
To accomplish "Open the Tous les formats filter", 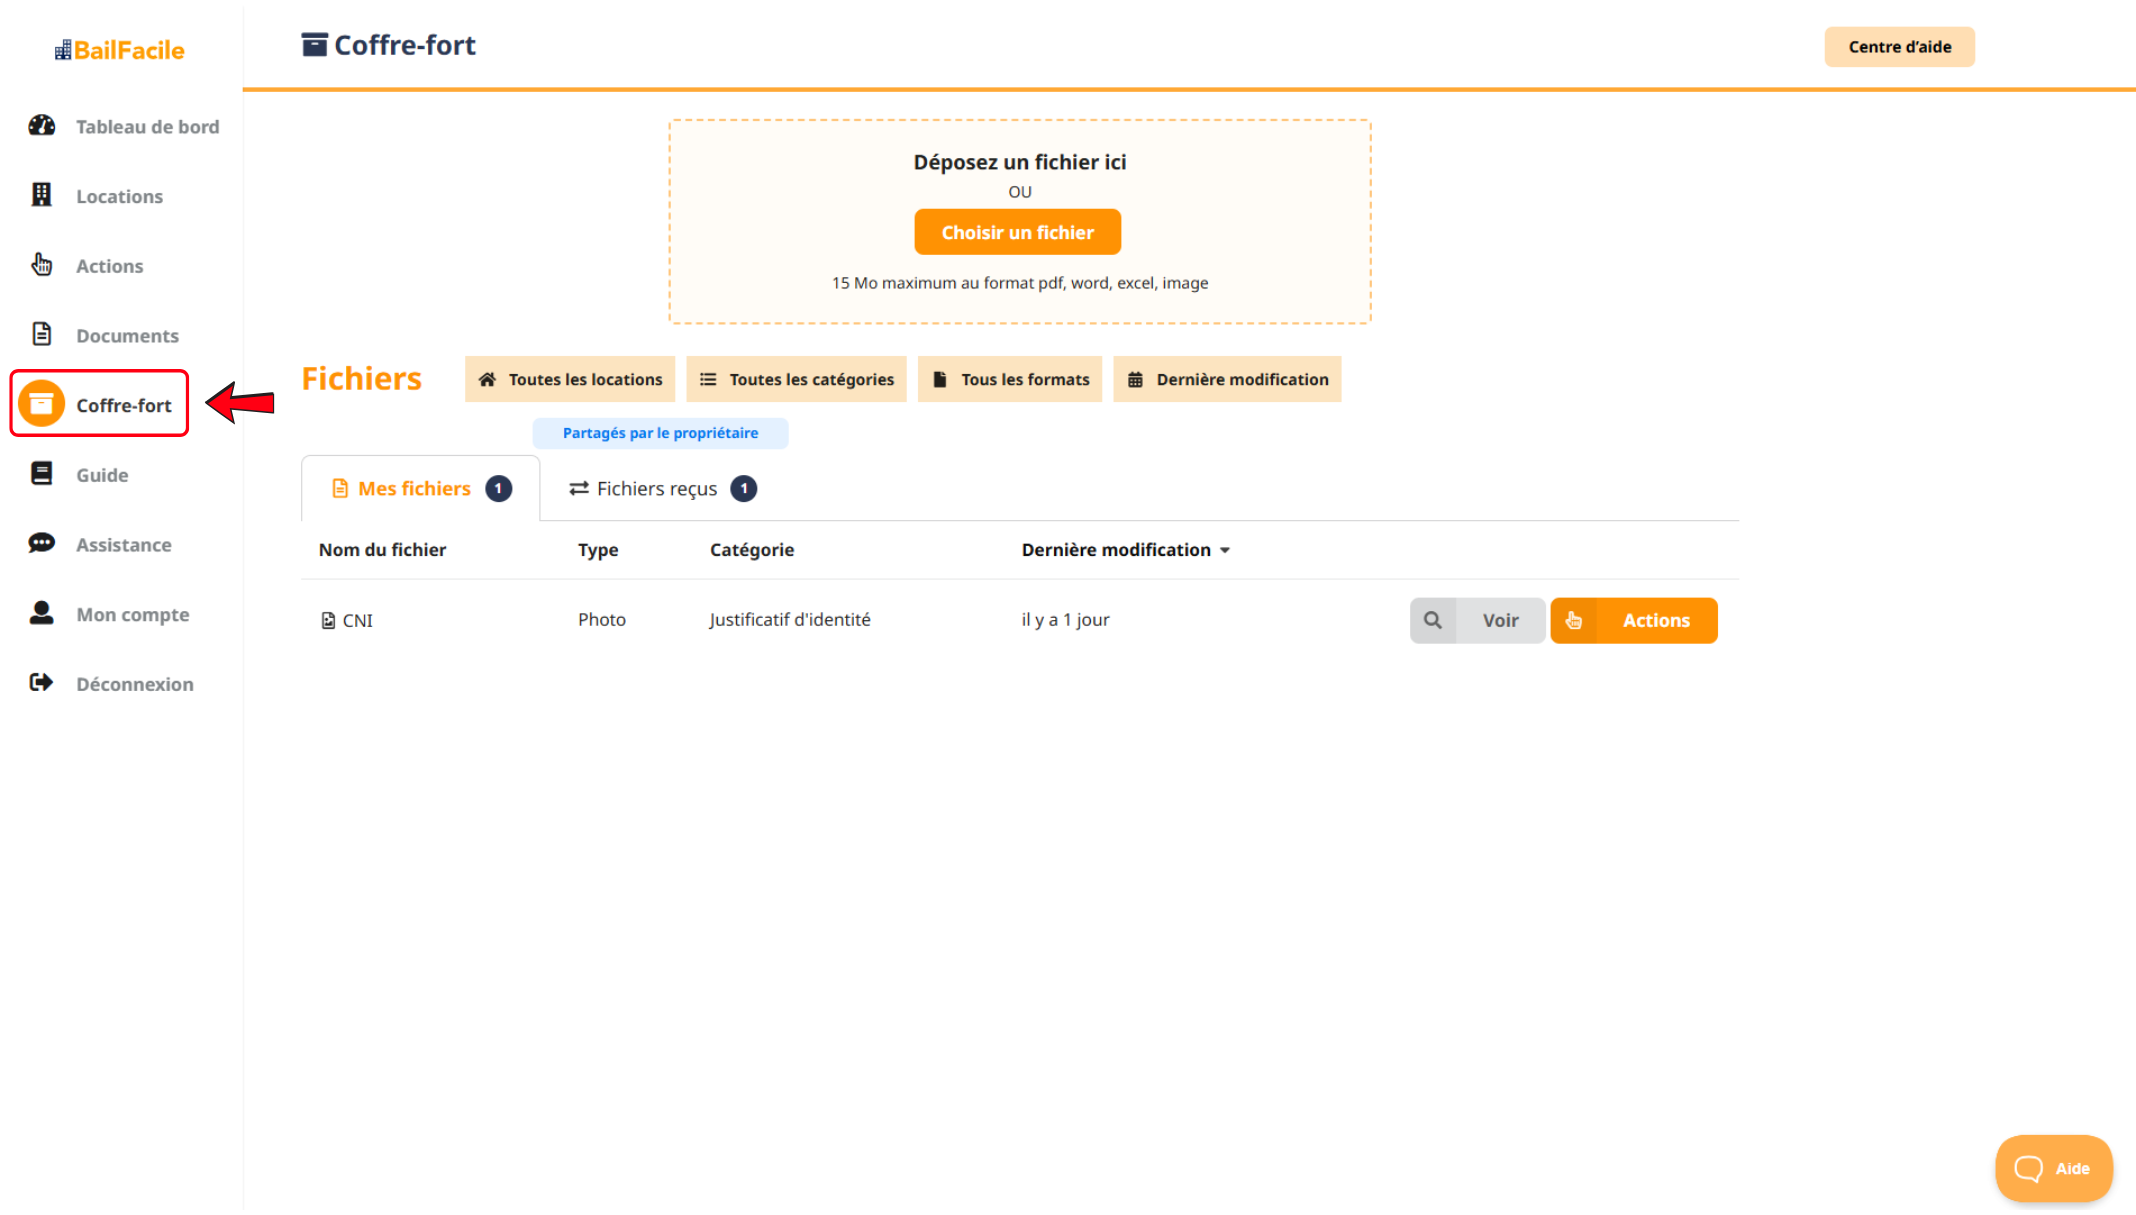I will [x=1010, y=379].
